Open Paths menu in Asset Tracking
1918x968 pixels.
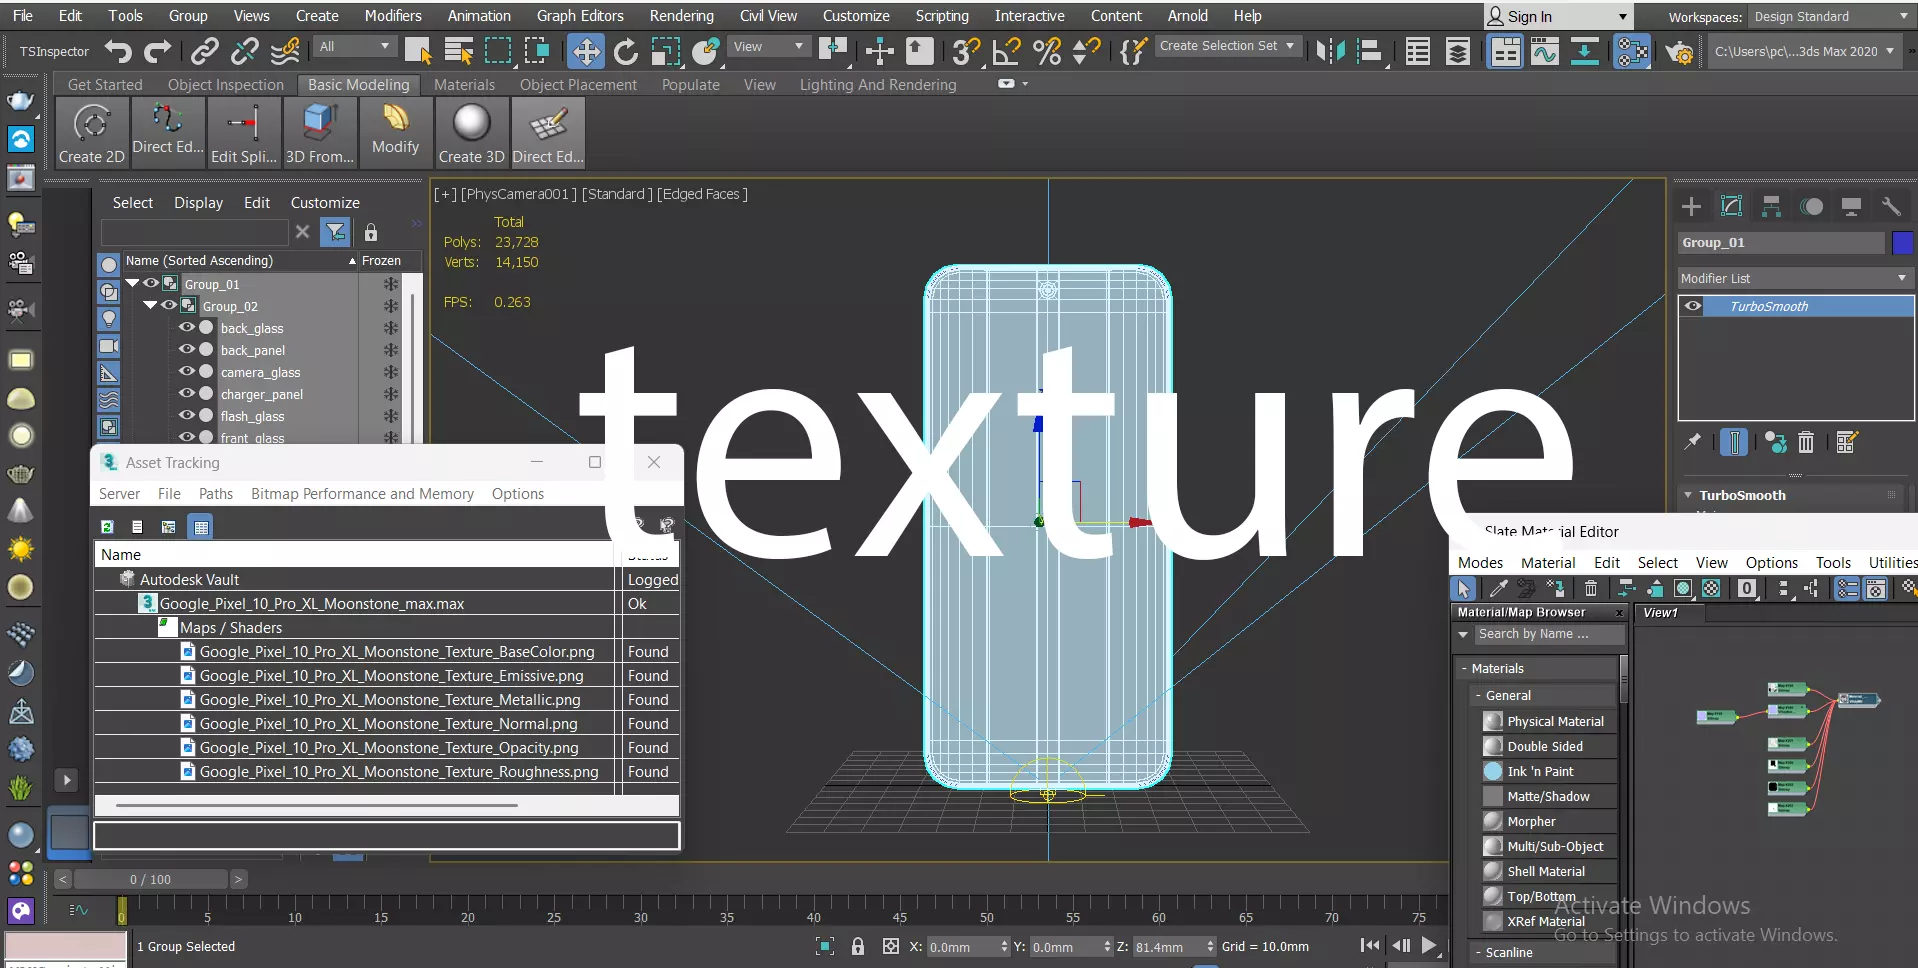[216, 494]
